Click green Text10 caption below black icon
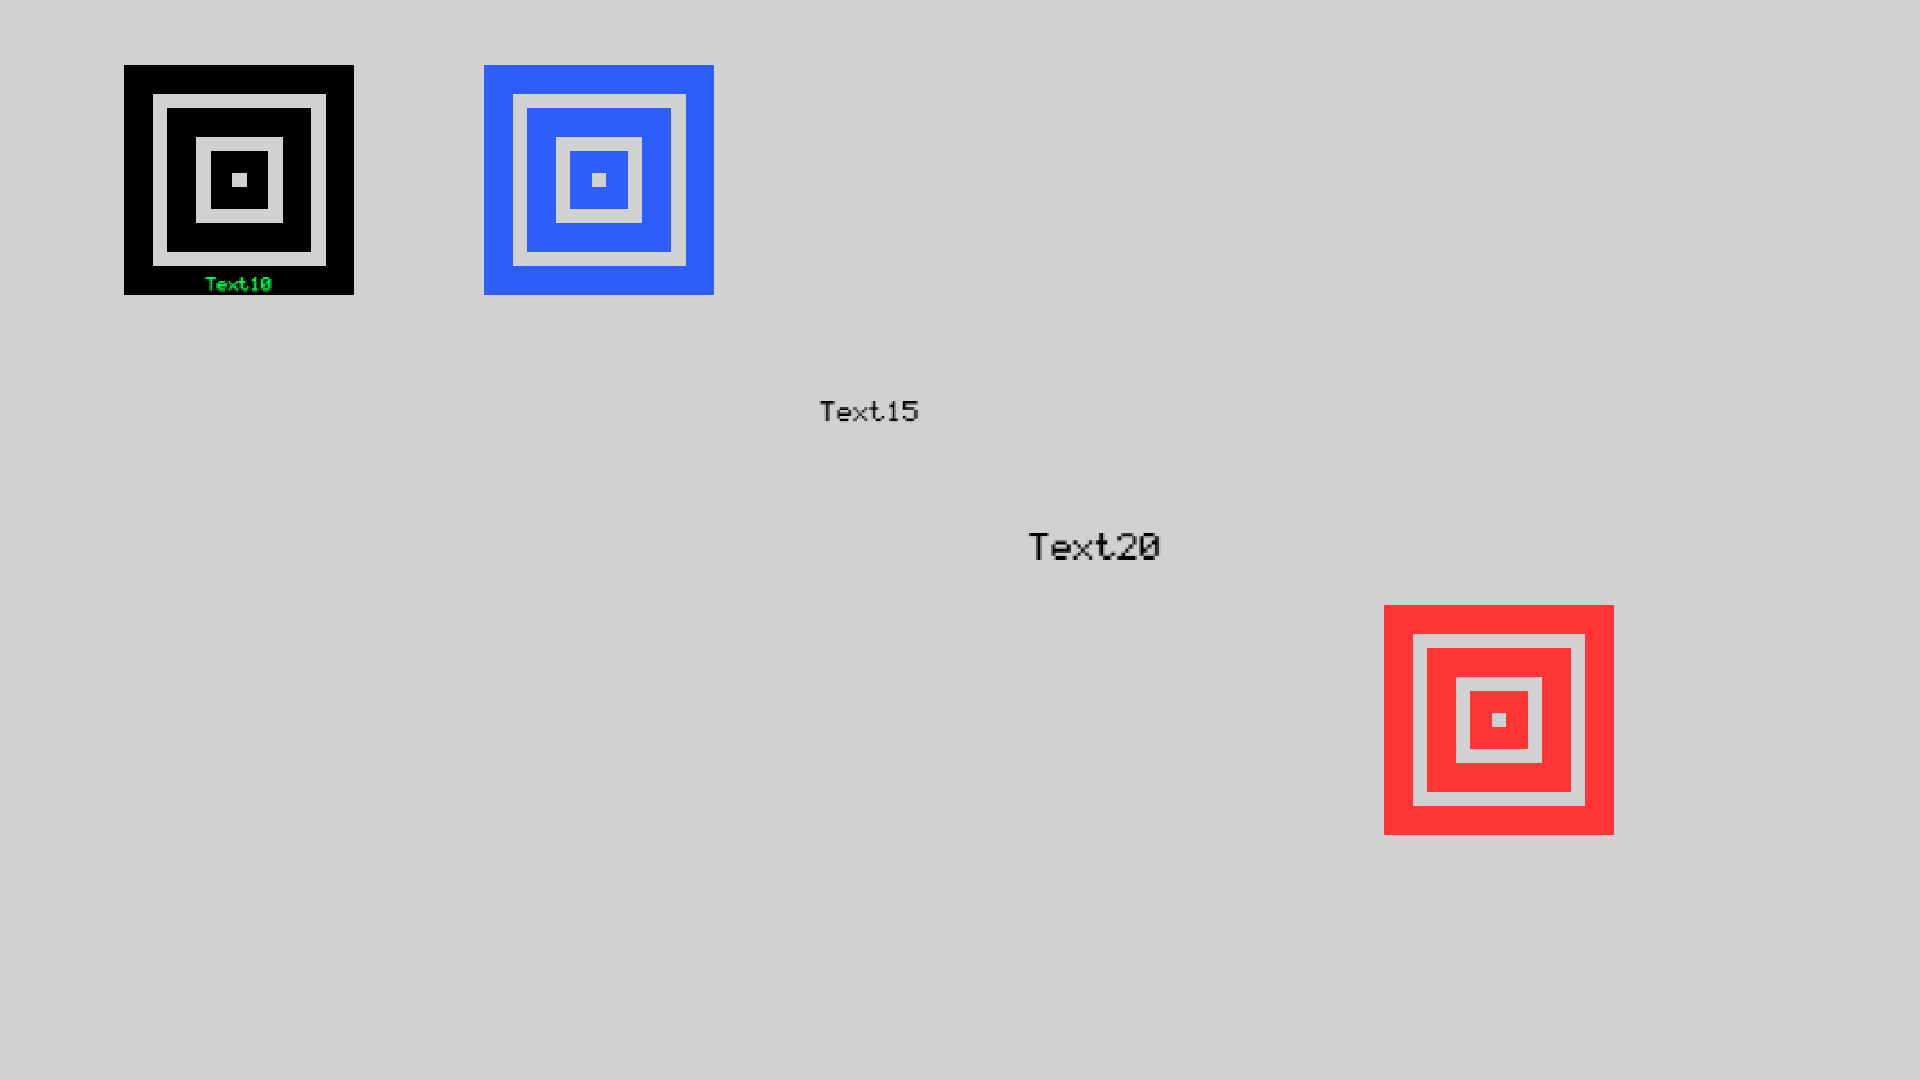Image resolution: width=1920 pixels, height=1080 pixels. click(237, 284)
